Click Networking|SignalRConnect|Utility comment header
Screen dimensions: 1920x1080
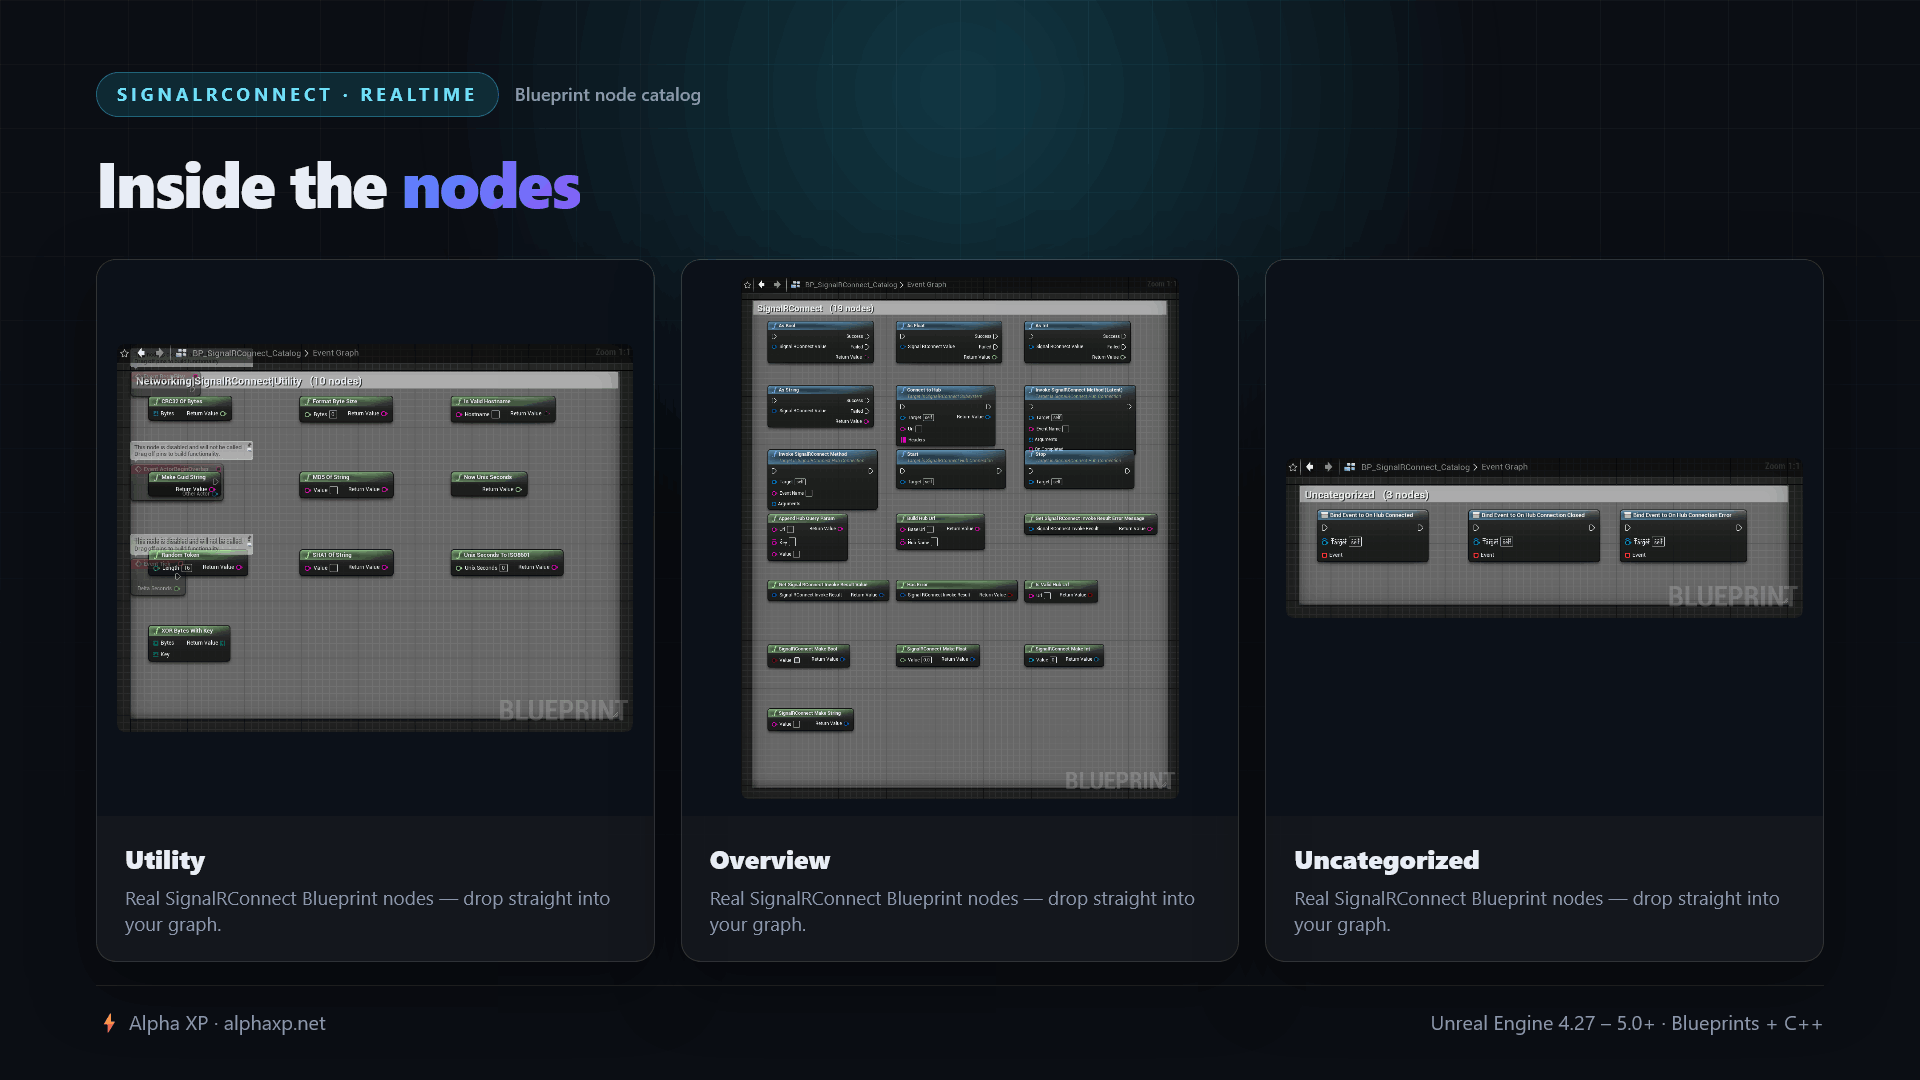pyautogui.click(x=375, y=381)
